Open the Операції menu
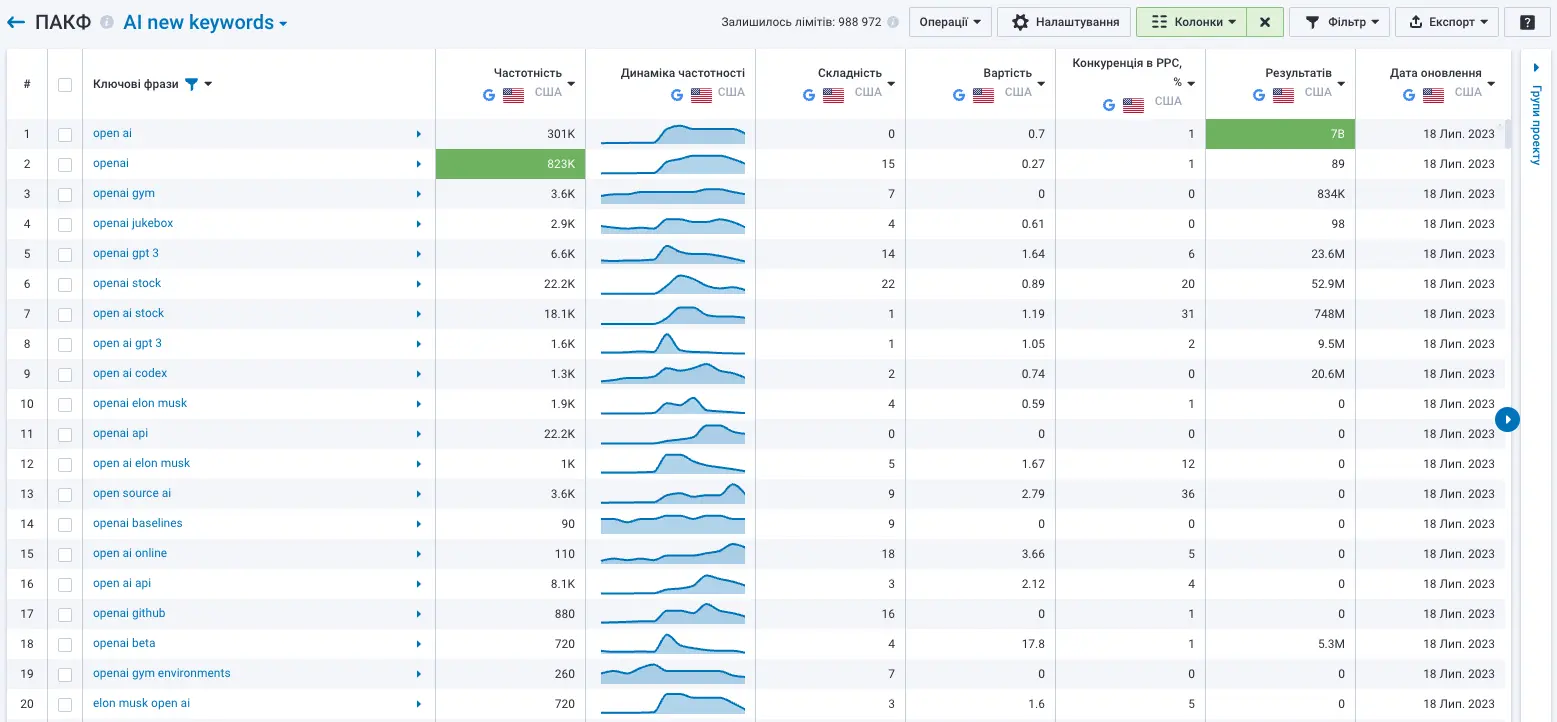Viewport: 1557px width, 722px height. click(x=948, y=21)
